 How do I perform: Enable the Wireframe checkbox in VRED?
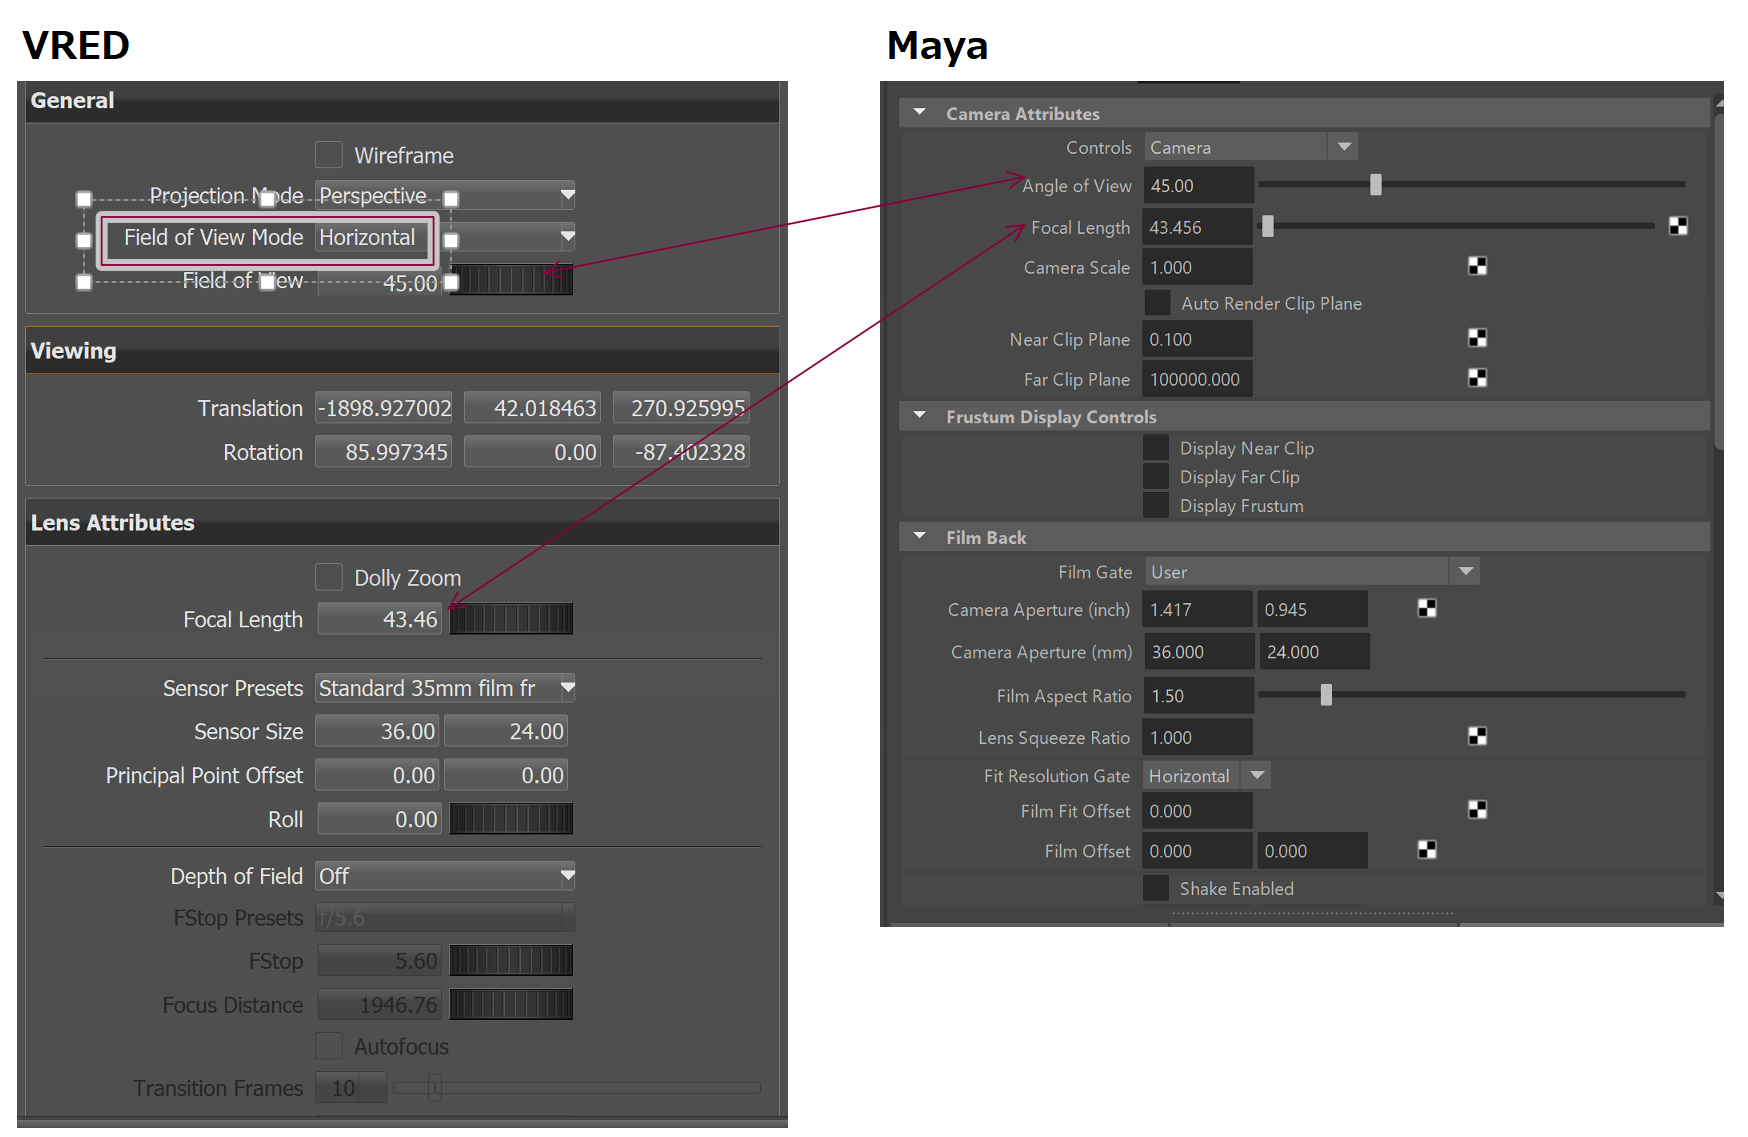point(329,154)
